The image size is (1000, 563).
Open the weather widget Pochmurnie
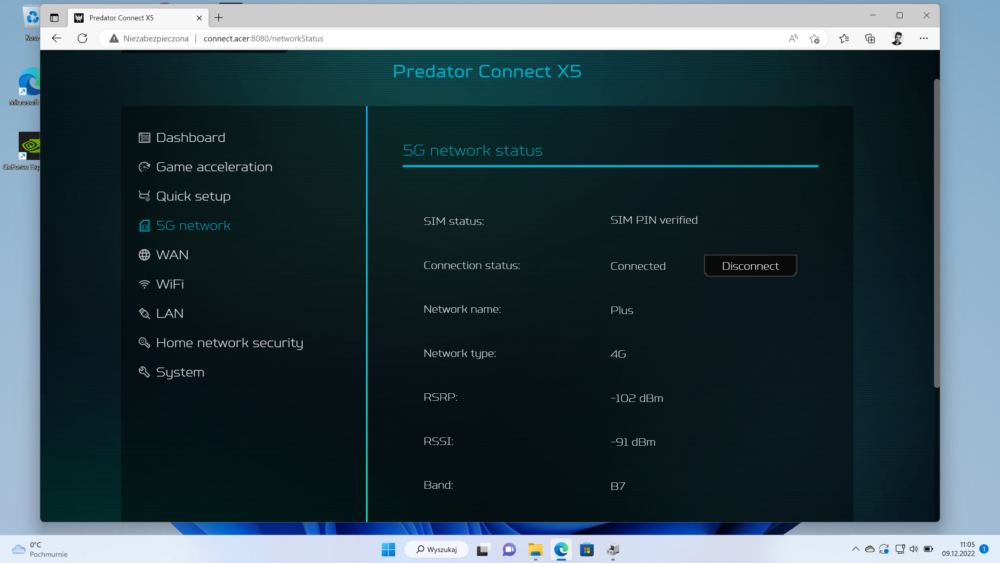point(40,549)
